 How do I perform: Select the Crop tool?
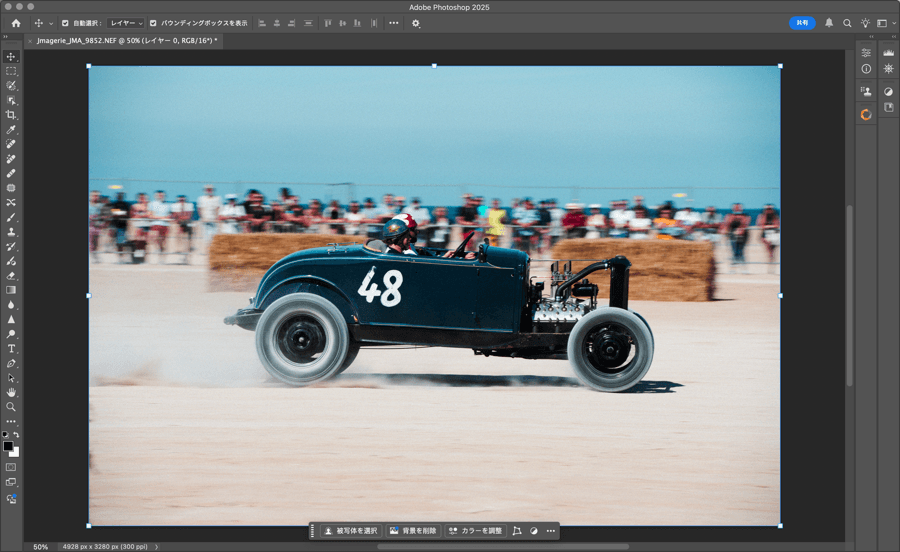pos(11,115)
